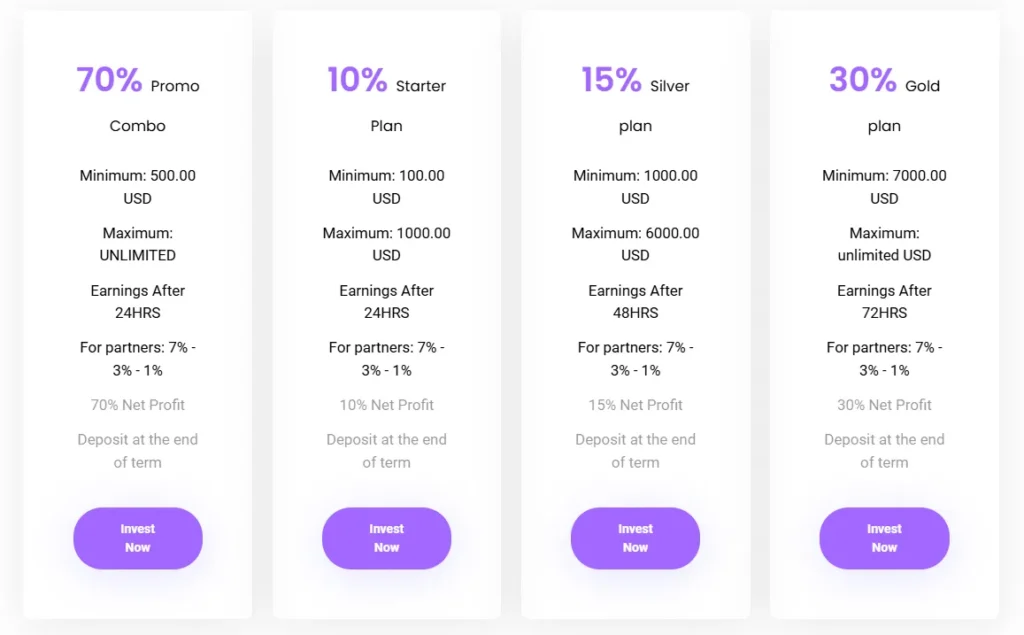Choose Invest Now on the Gold plan
This screenshot has height=635, width=1024.
click(x=884, y=538)
